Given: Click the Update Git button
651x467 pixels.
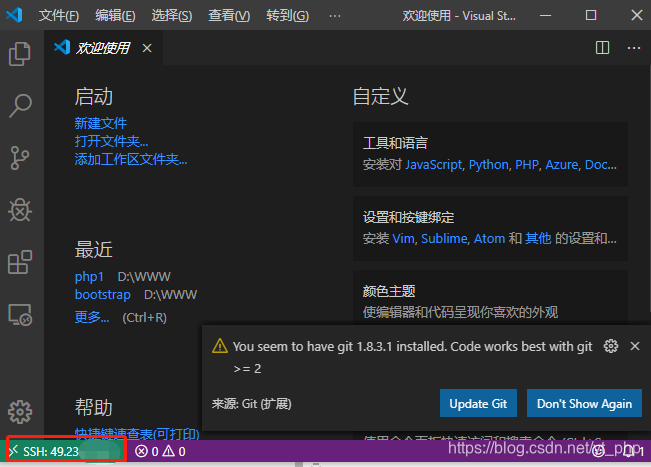Looking at the screenshot, I should pos(478,403).
